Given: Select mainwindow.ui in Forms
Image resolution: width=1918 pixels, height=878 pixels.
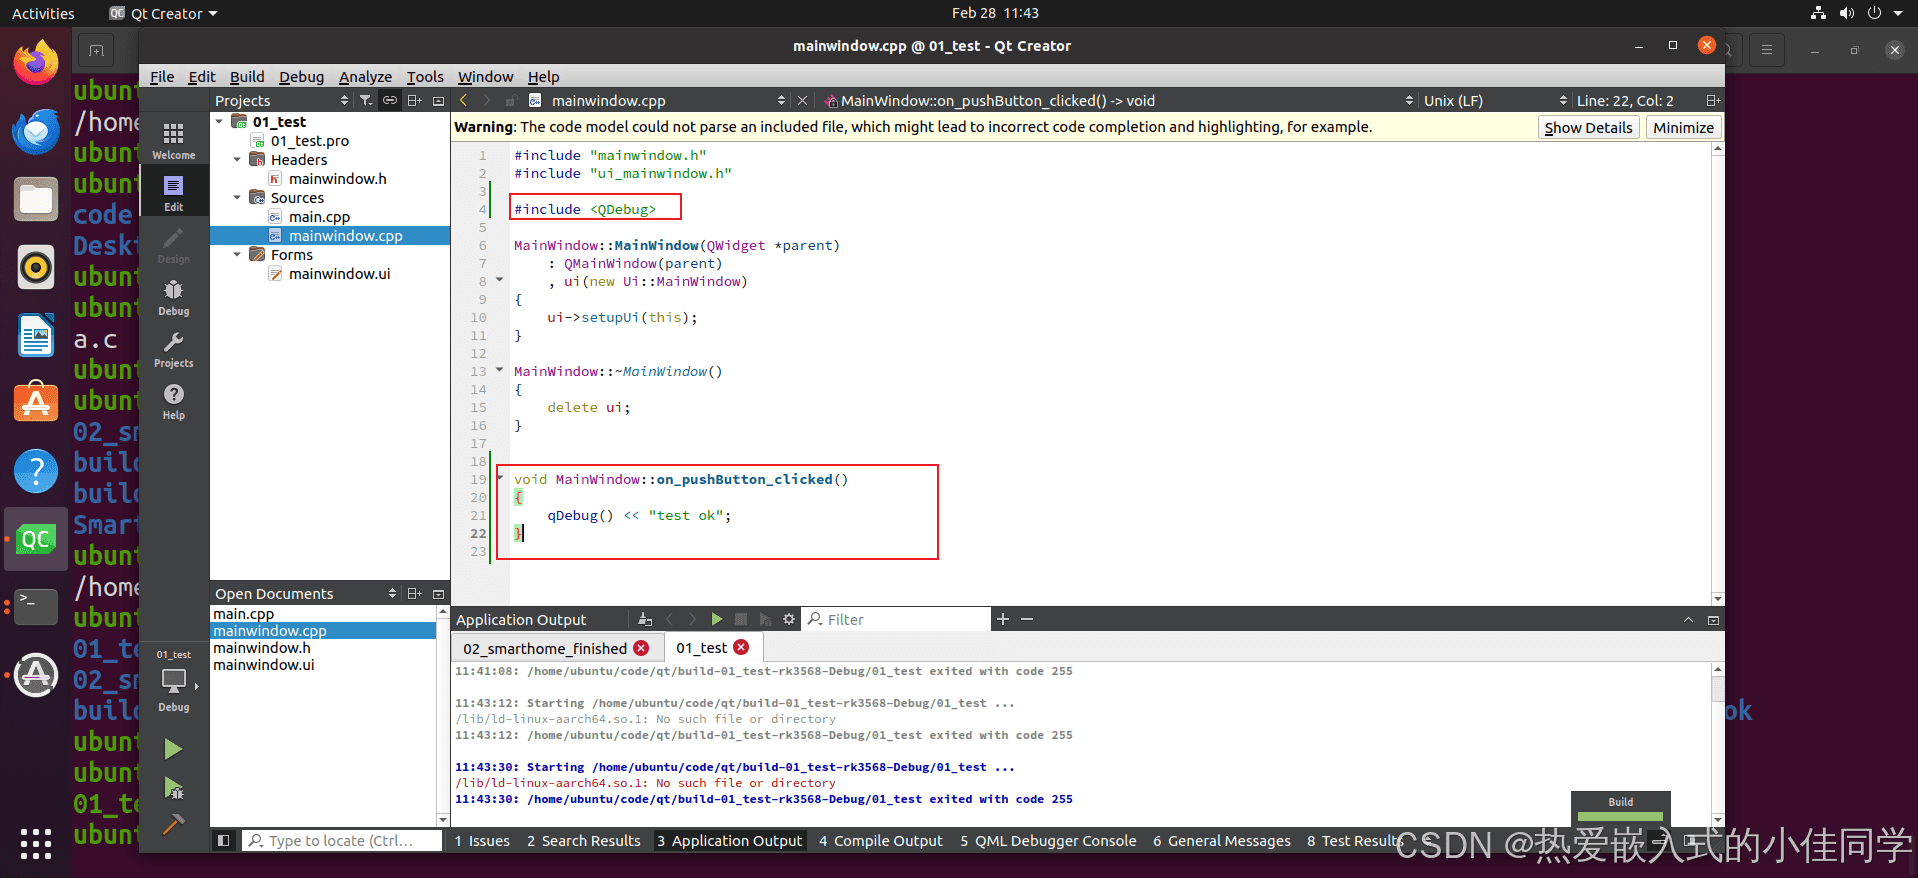Looking at the screenshot, I should pos(339,274).
